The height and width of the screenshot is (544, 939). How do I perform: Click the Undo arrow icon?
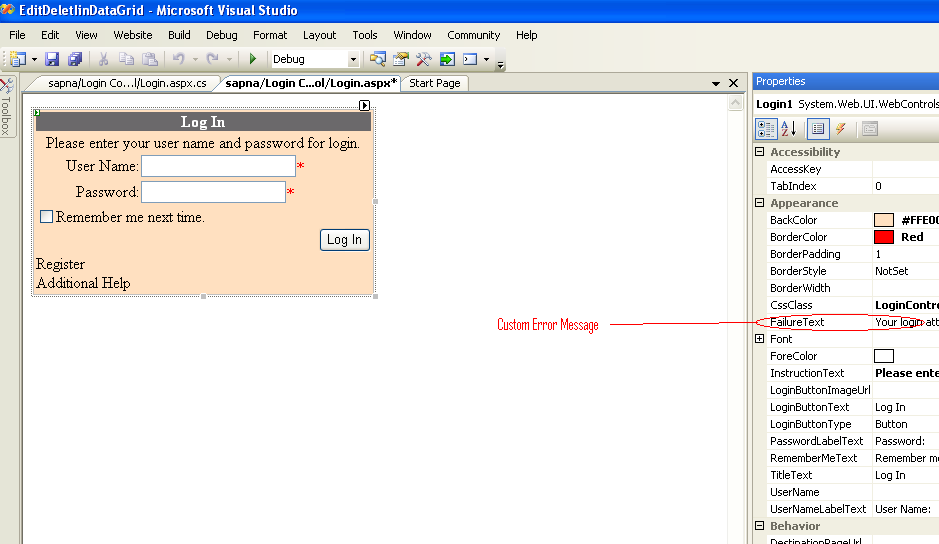(178, 59)
